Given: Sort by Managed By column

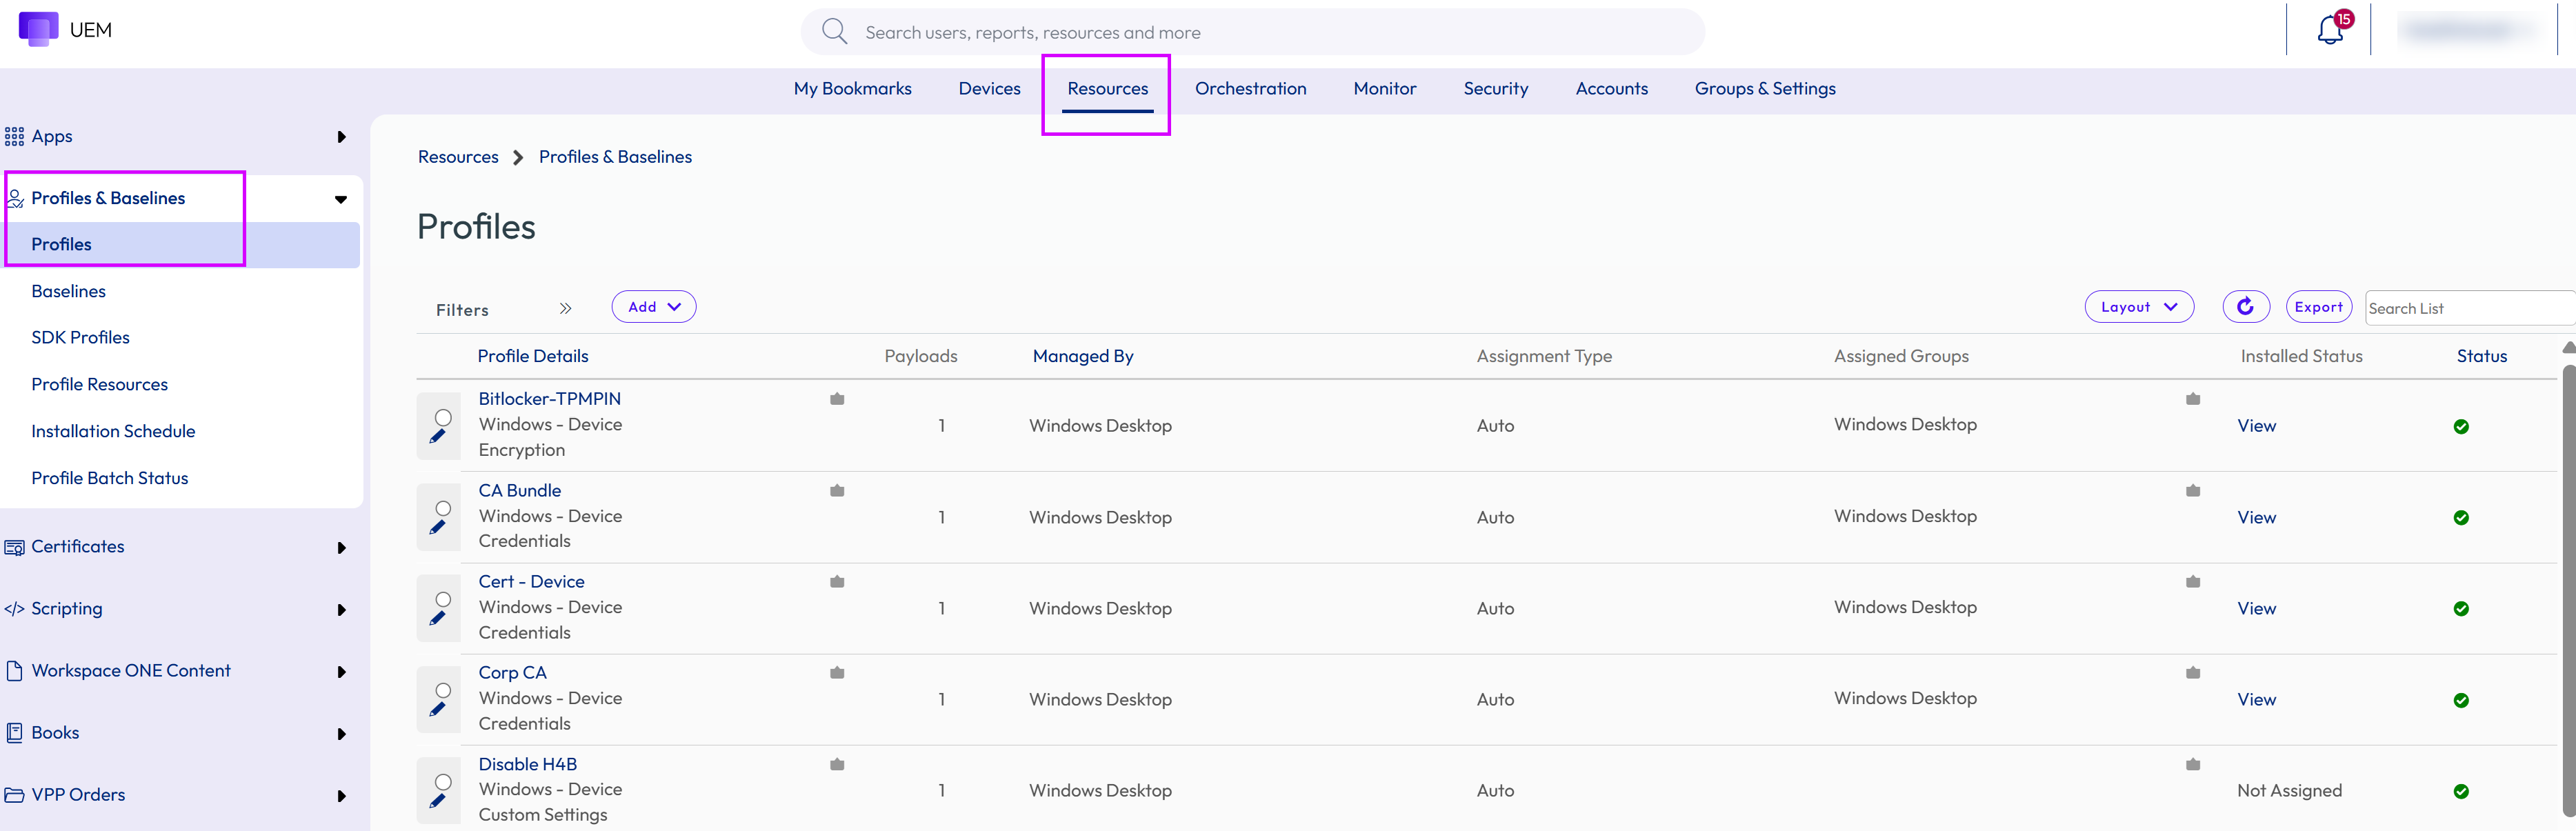Looking at the screenshot, I should pos(1082,356).
